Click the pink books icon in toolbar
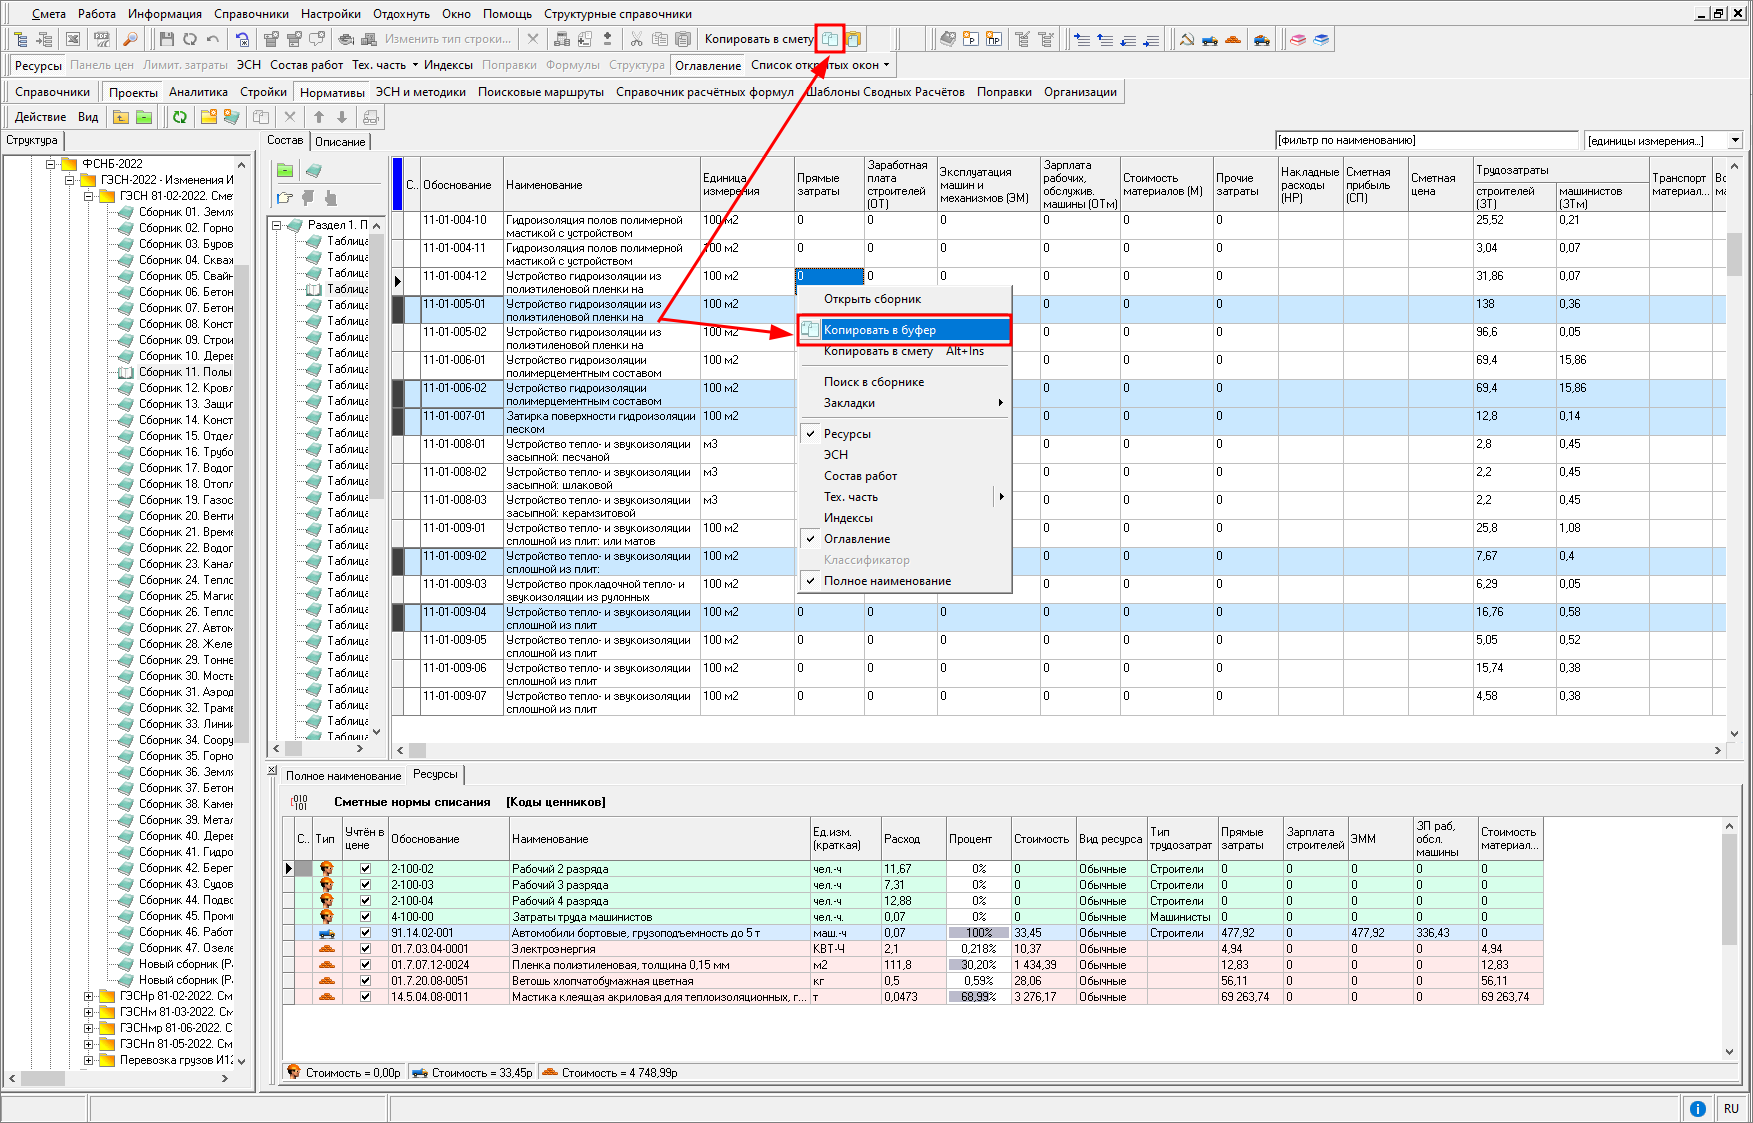 1298,40
